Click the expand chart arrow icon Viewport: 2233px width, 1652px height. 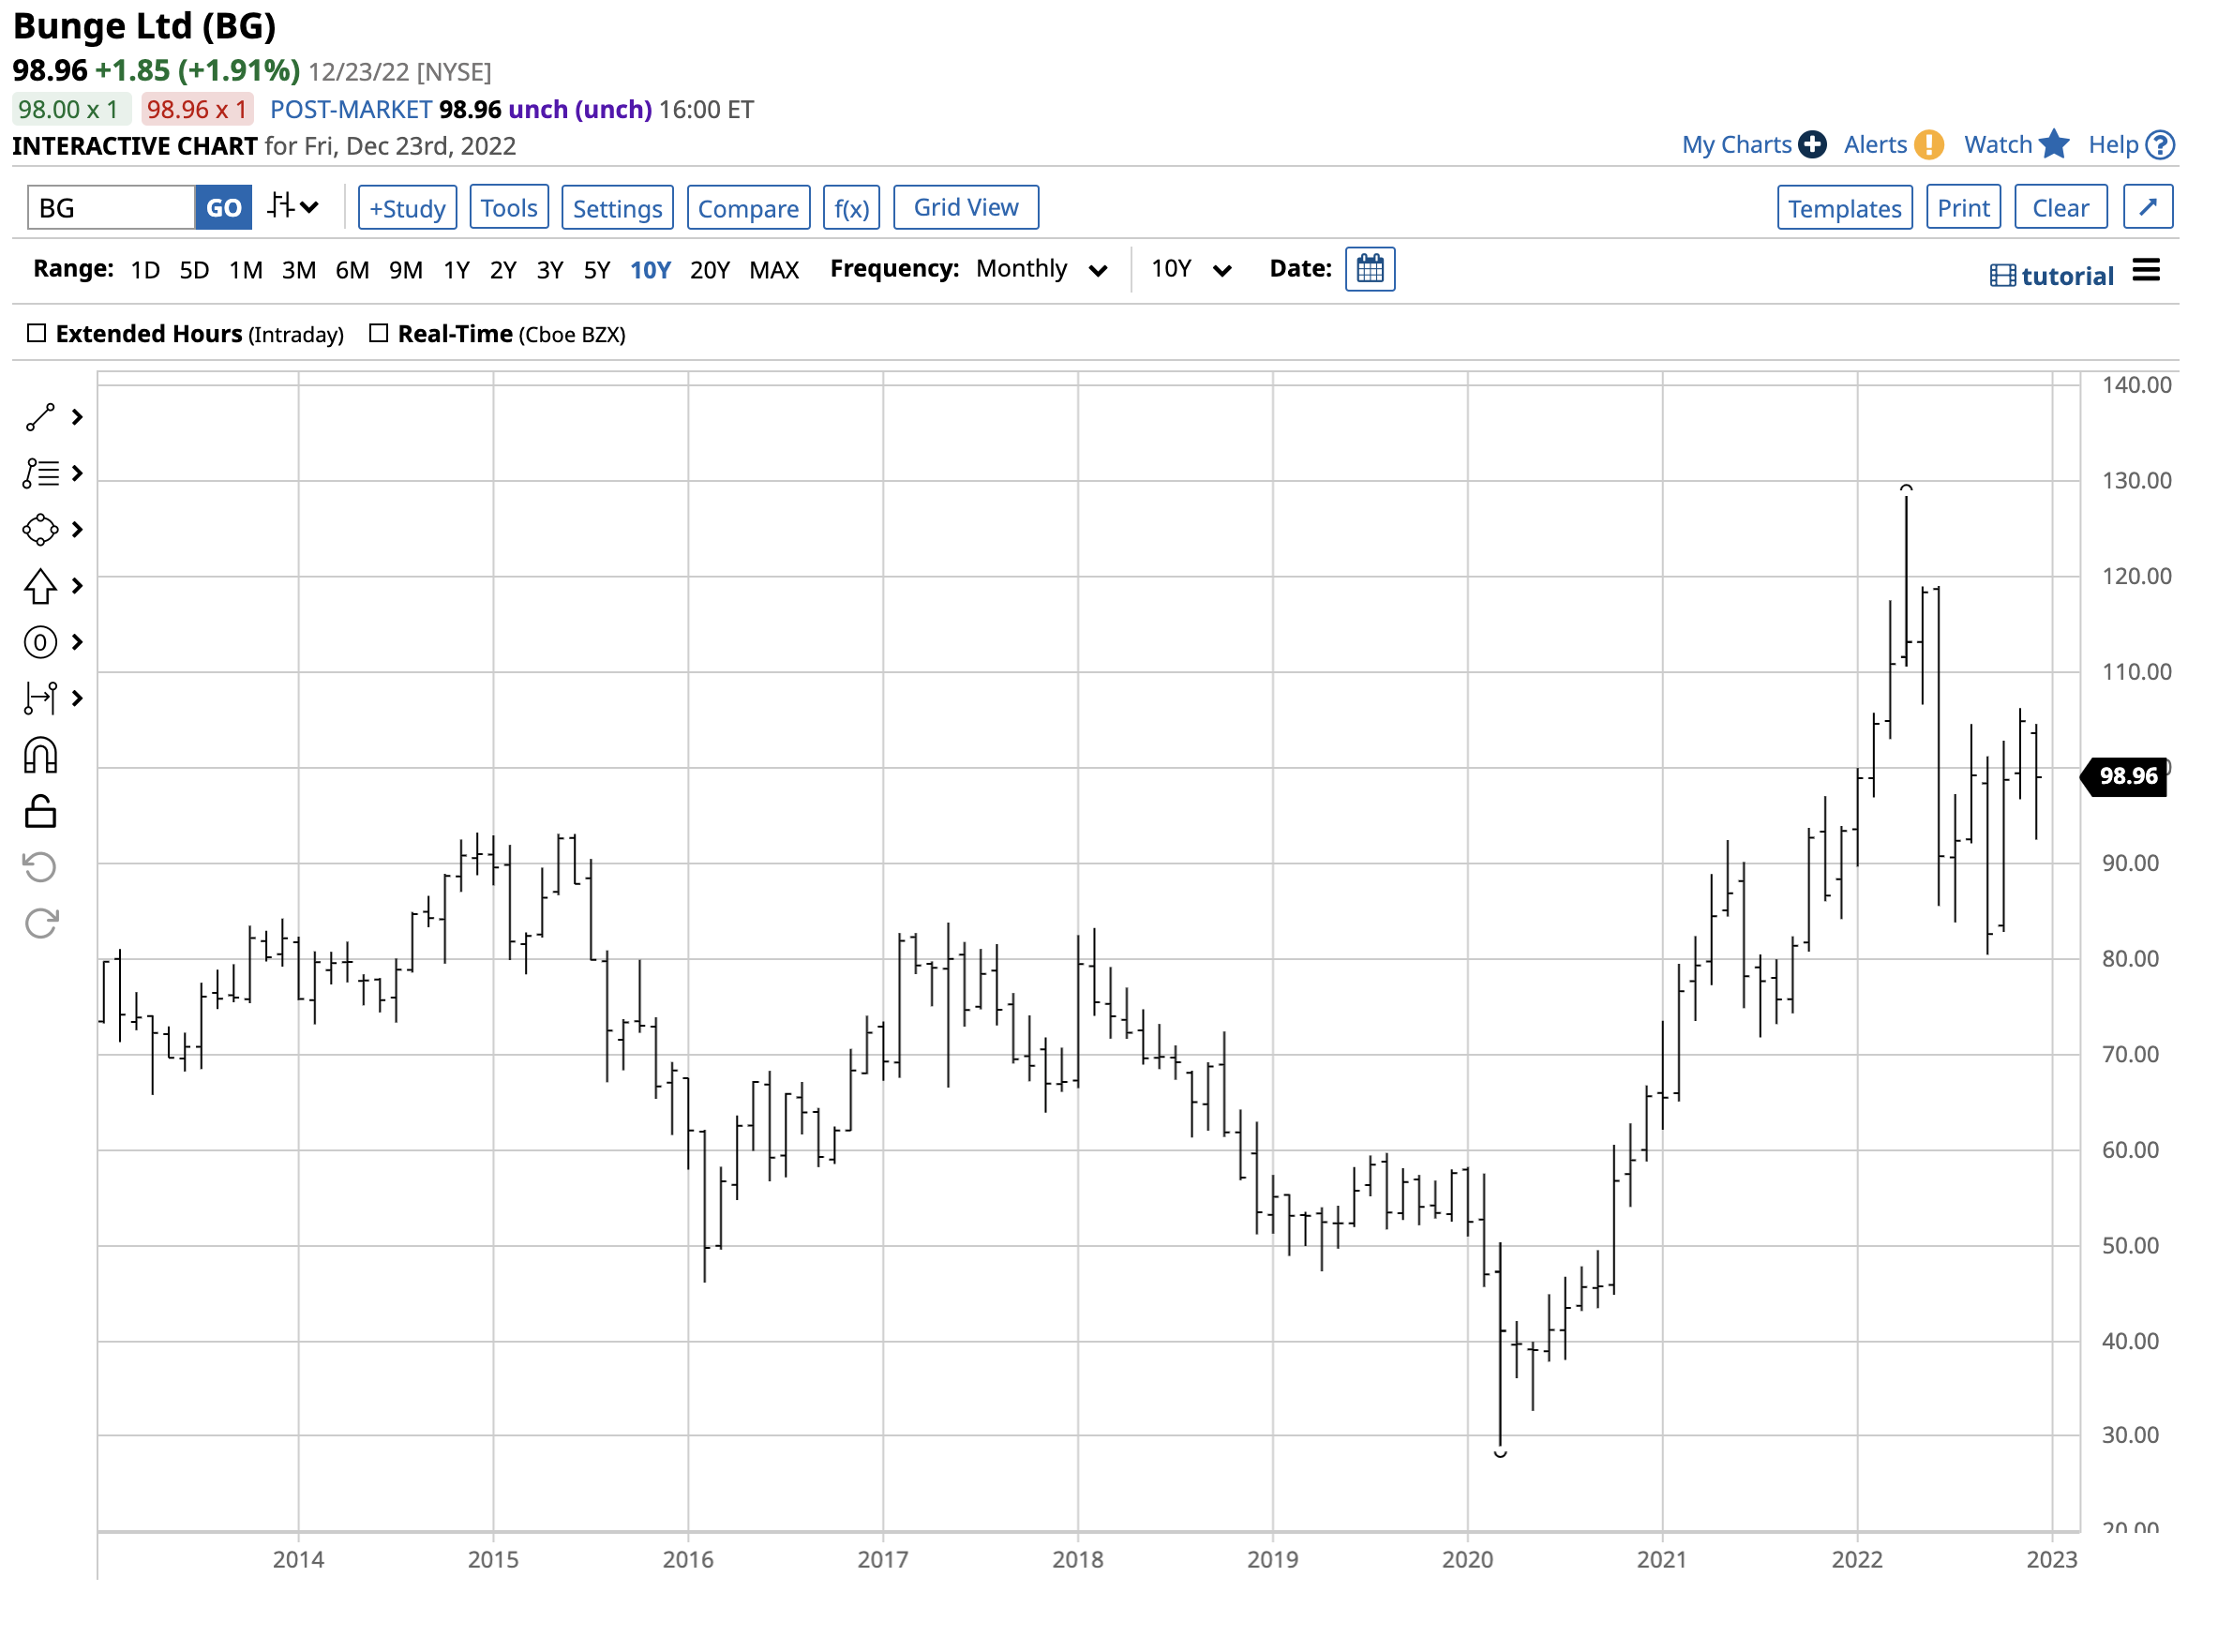coord(2148,208)
